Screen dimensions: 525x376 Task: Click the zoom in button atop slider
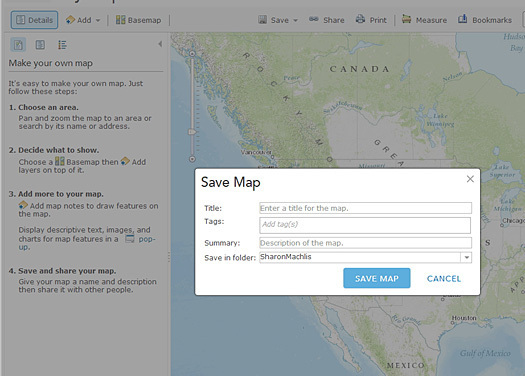[x=192, y=54]
